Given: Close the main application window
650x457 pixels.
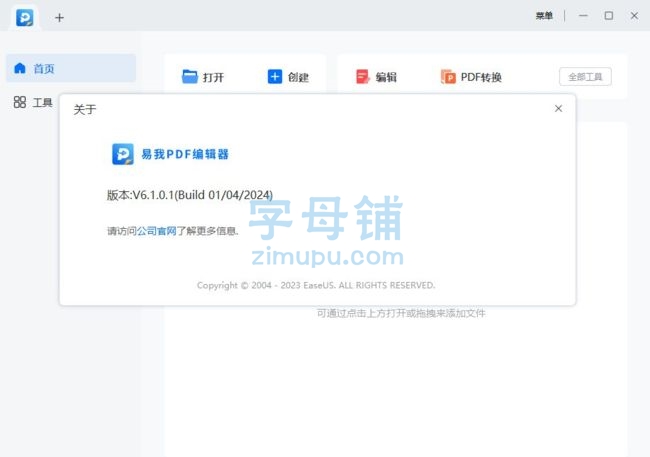Looking at the screenshot, I should (634, 16).
